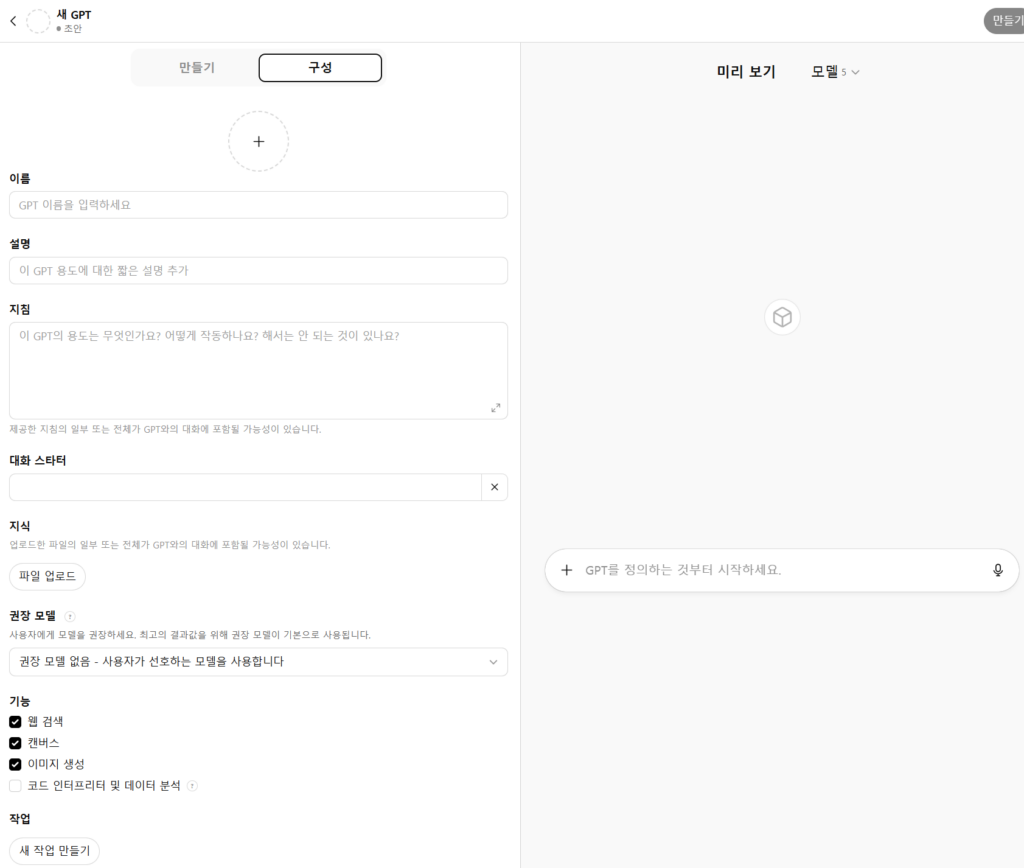
Task: Click the plus icon to upload GPT image
Action: (258, 141)
